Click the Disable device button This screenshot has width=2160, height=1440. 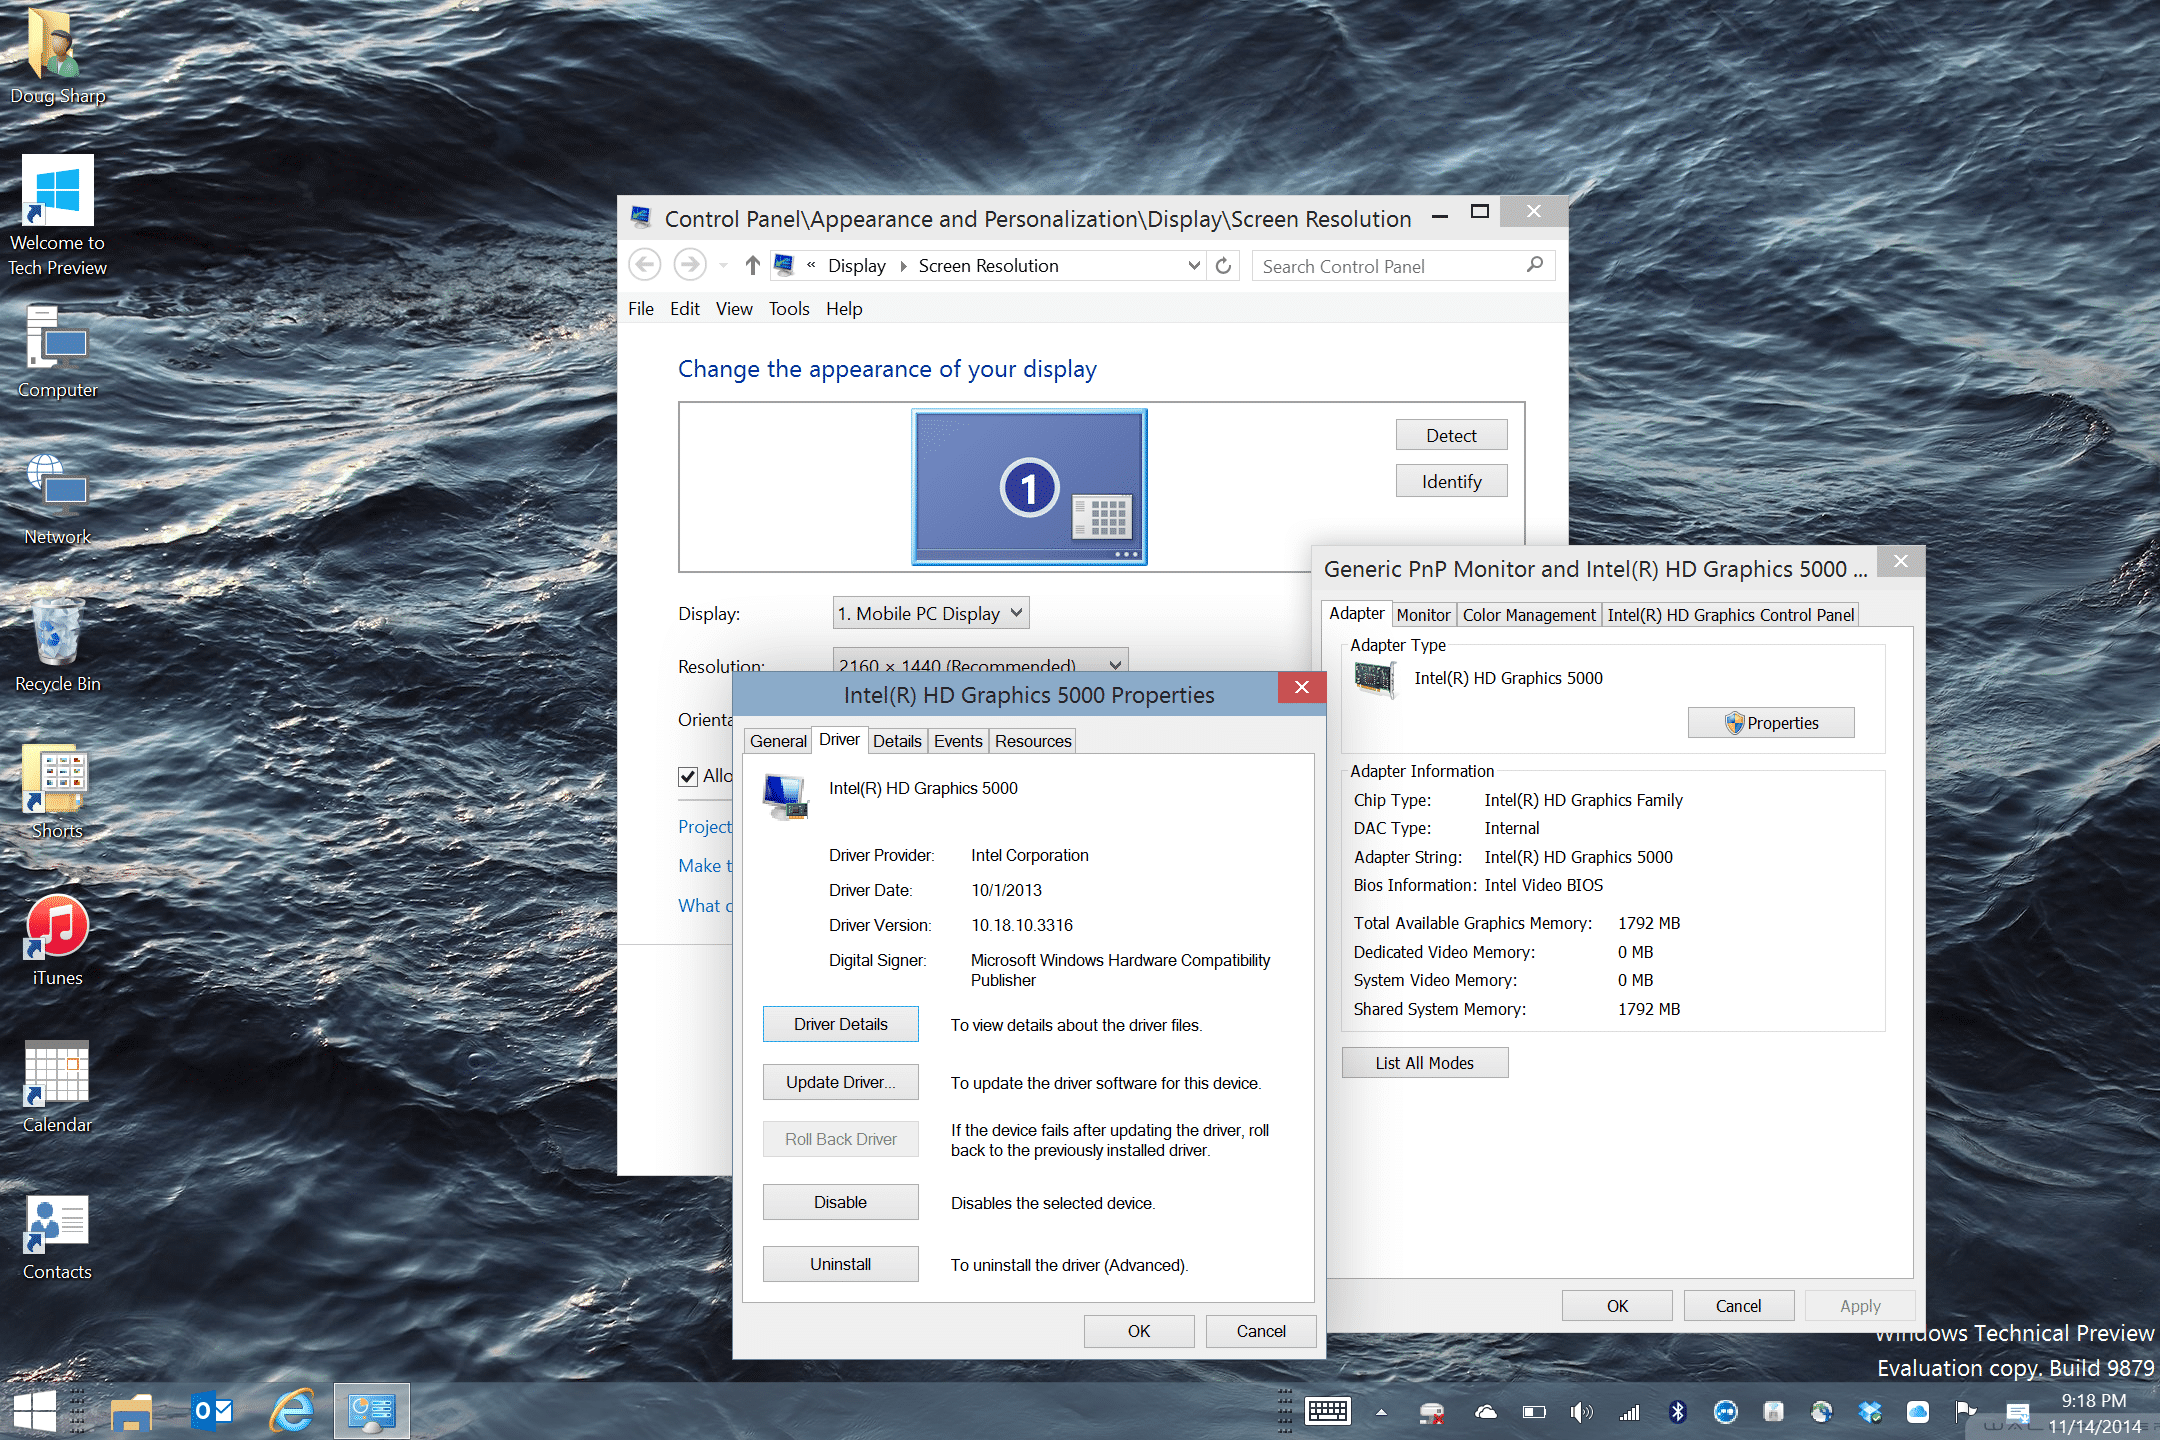840,1202
